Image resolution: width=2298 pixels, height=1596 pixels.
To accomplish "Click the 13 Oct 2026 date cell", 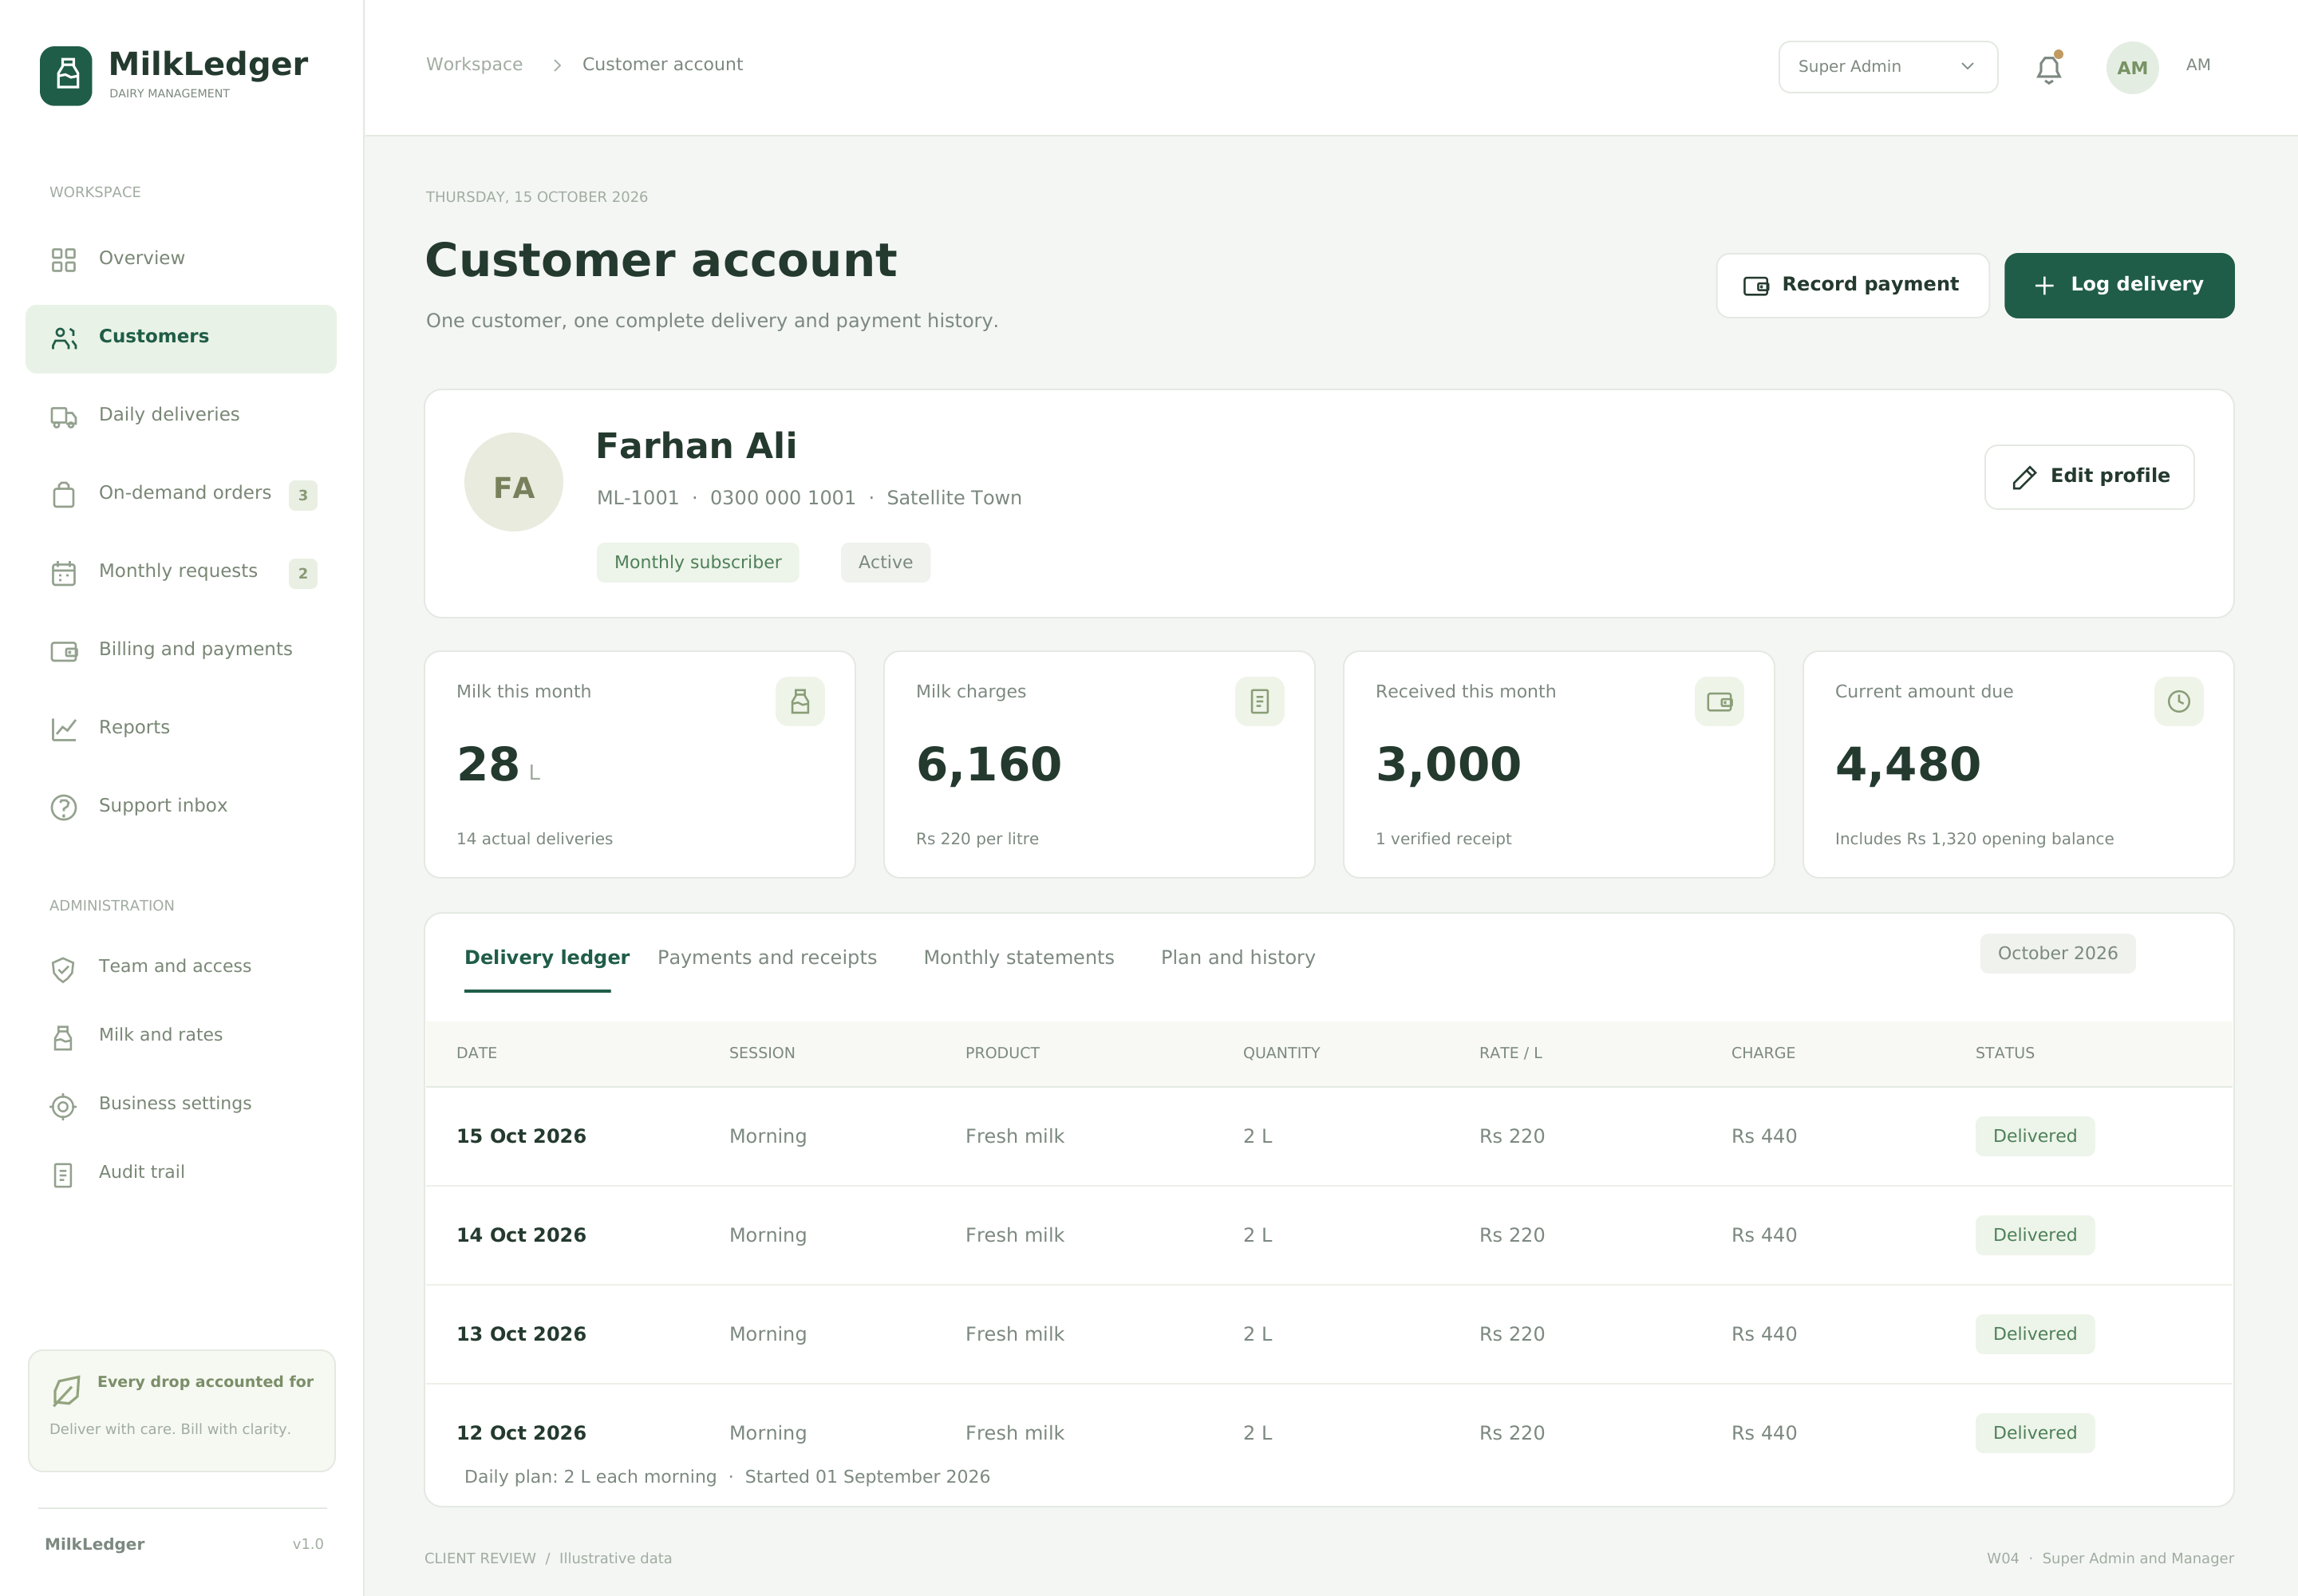I will 521,1334.
